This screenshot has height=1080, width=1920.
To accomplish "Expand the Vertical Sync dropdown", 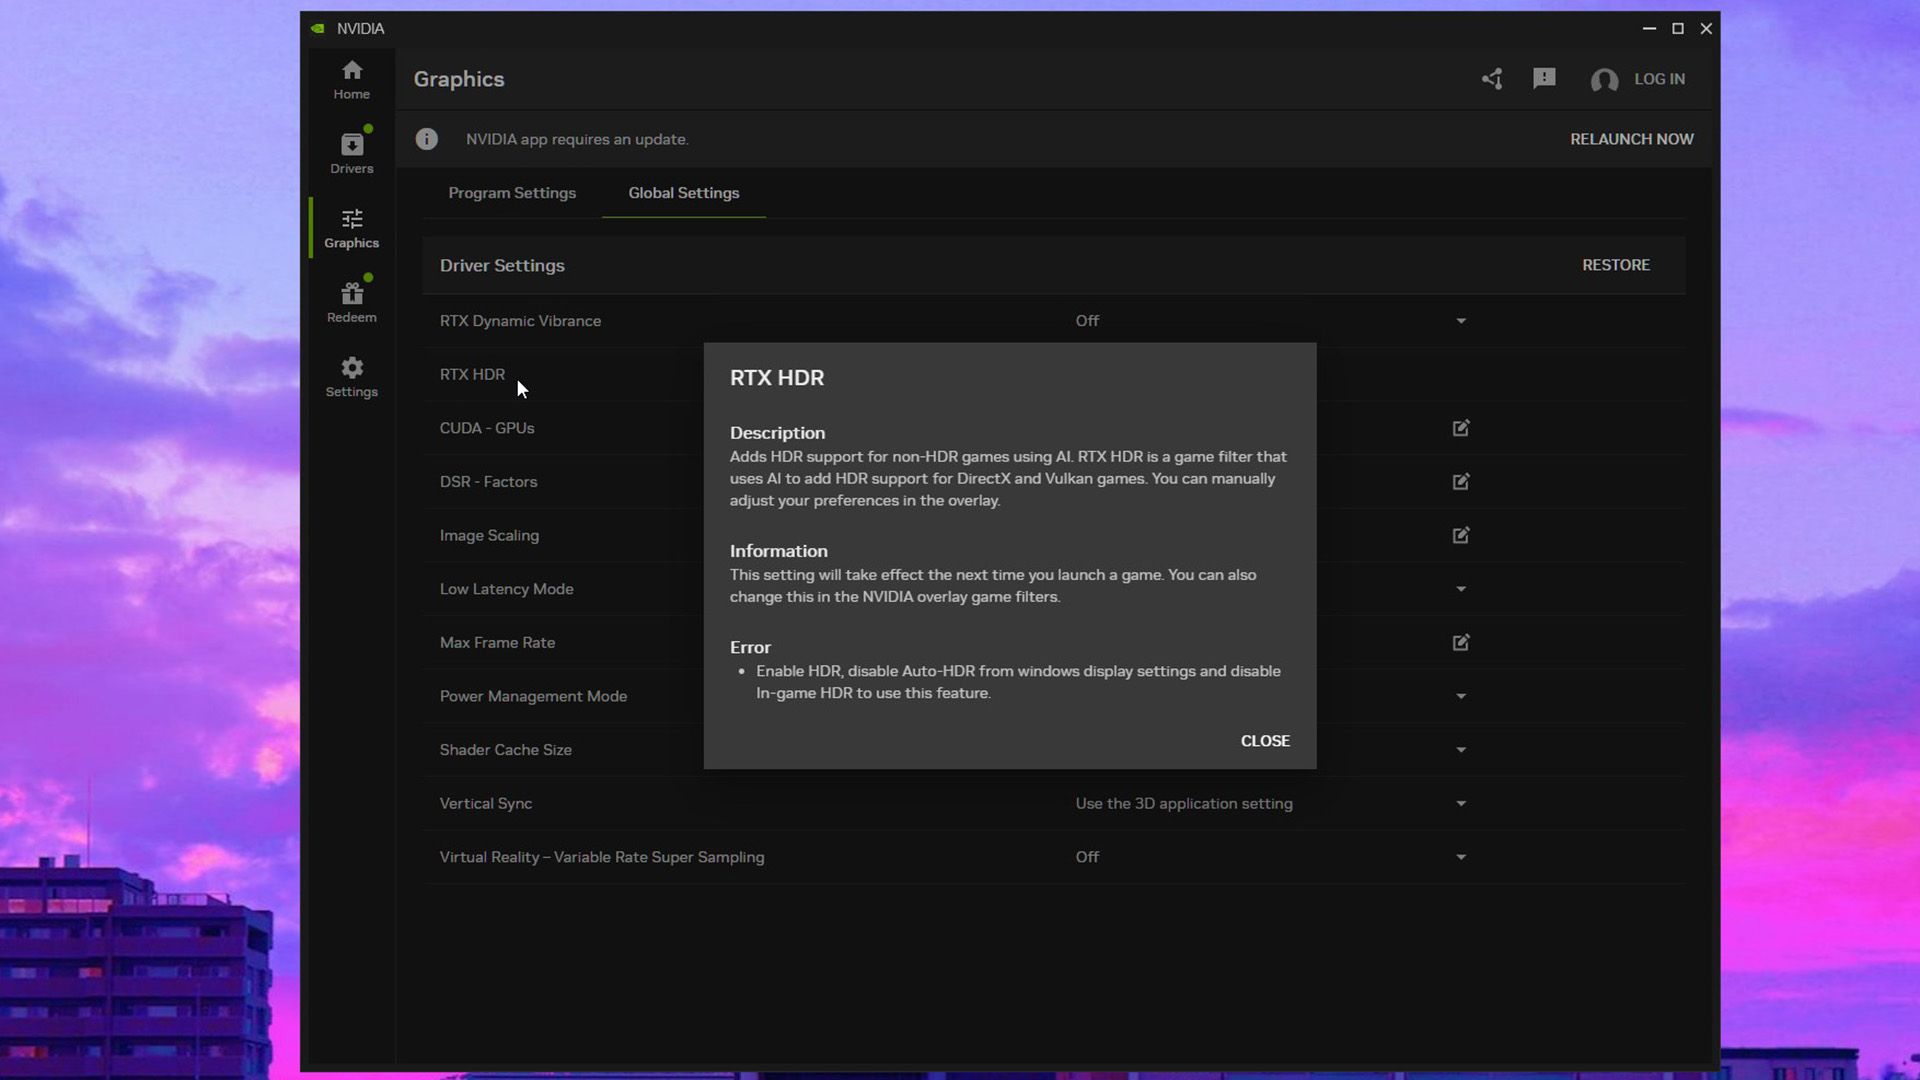I will tap(1461, 804).
